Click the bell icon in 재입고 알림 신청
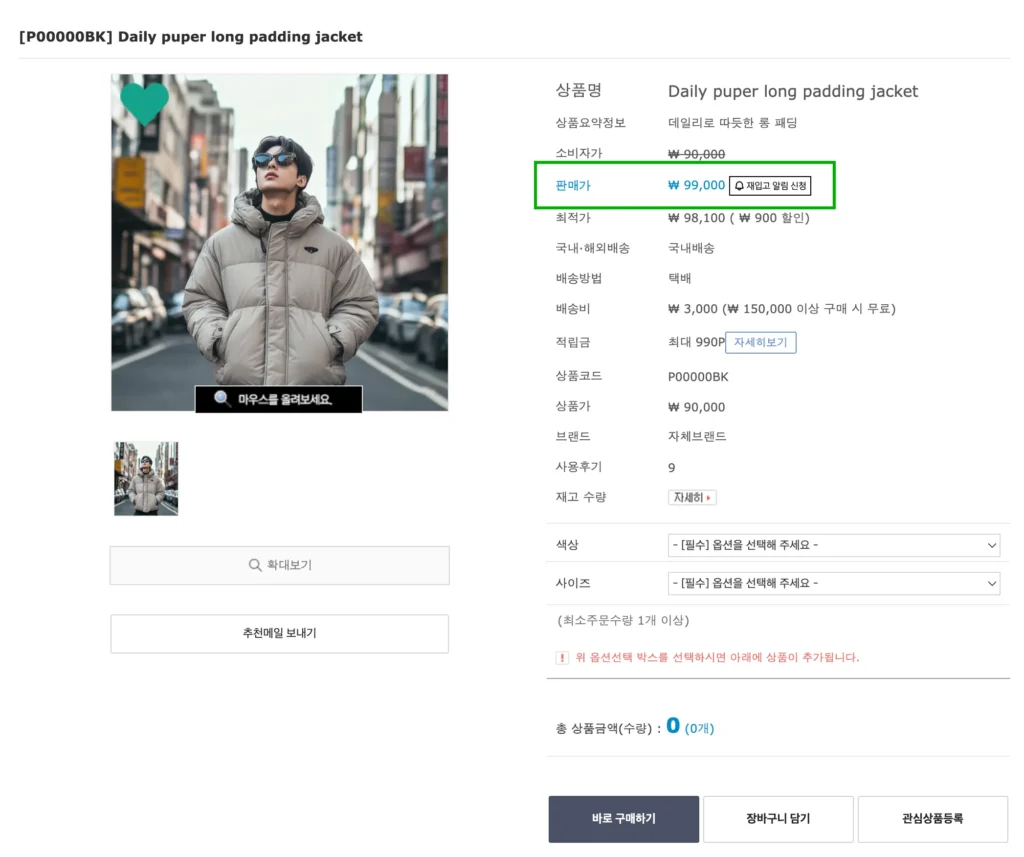1024x857 pixels. point(740,185)
